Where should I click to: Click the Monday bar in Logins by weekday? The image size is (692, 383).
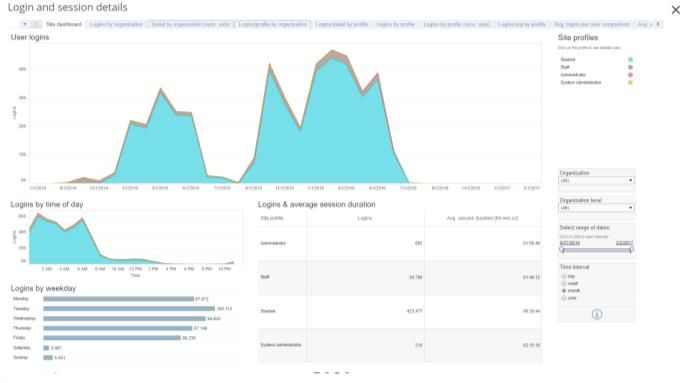pos(118,299)
